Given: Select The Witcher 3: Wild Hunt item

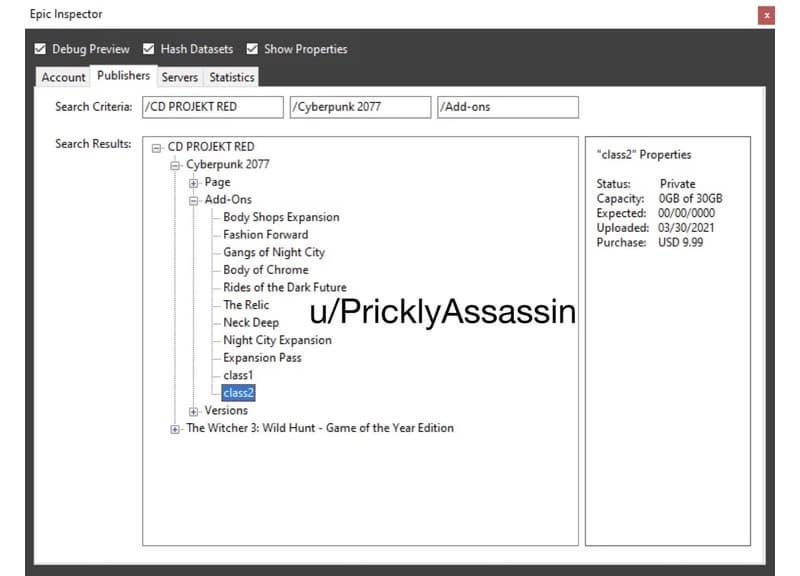Looking at the screenshot, I should [x=320, y=428].
